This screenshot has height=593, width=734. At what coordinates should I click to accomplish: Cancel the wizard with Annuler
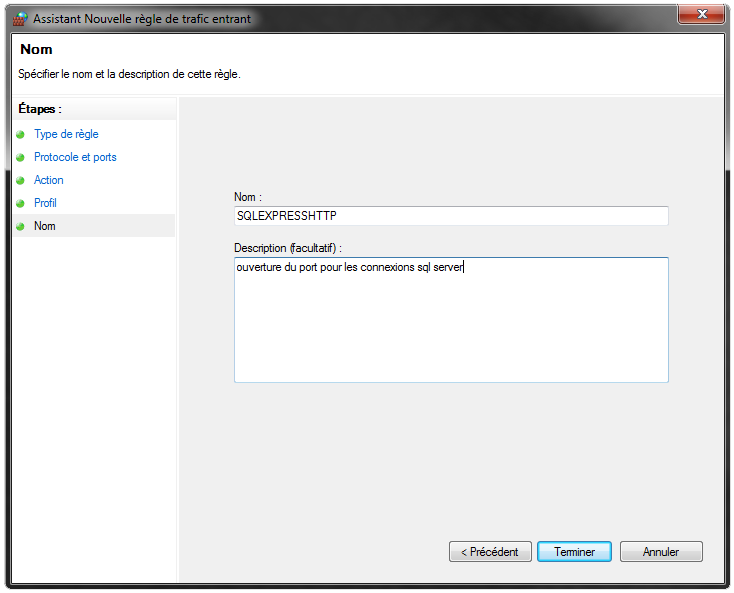[661, 552]
